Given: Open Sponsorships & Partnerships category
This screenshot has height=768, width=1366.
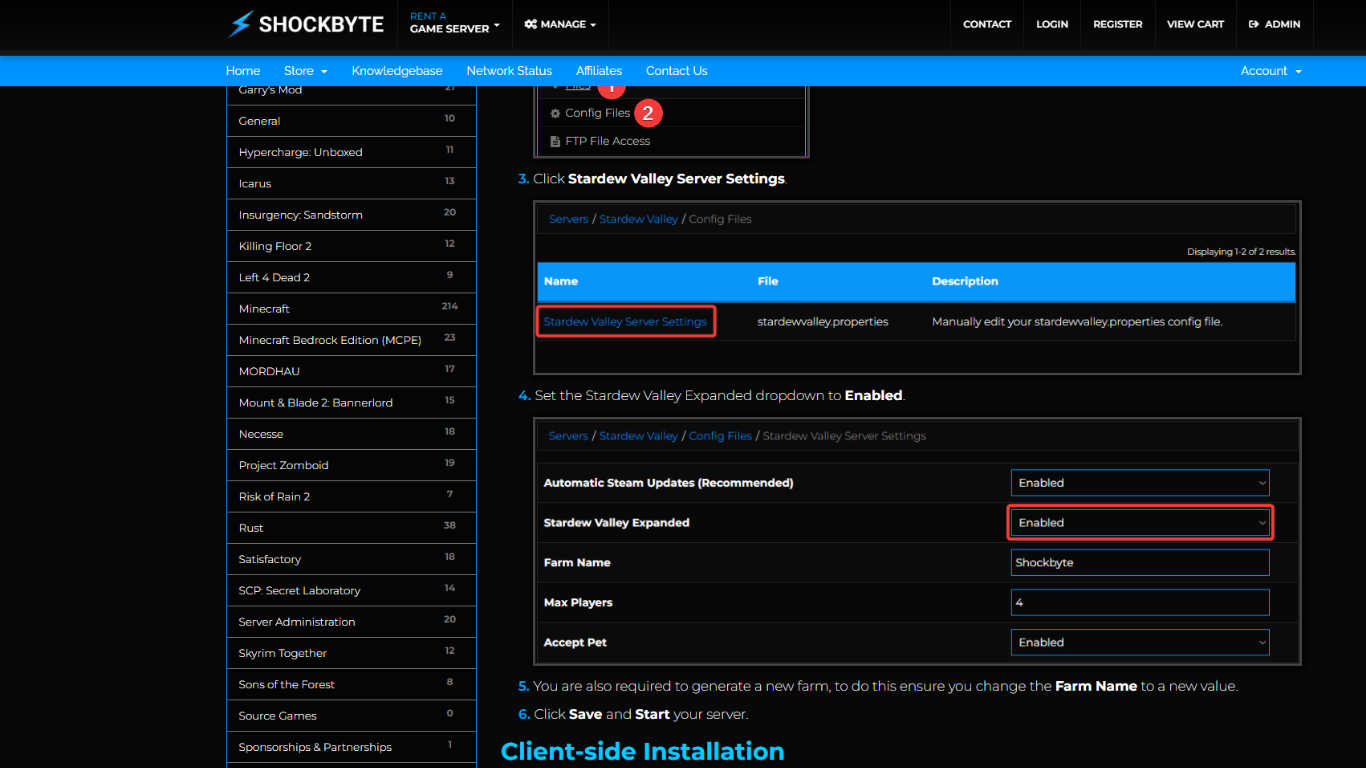Looking at the screenshot, I should point(351,747).
